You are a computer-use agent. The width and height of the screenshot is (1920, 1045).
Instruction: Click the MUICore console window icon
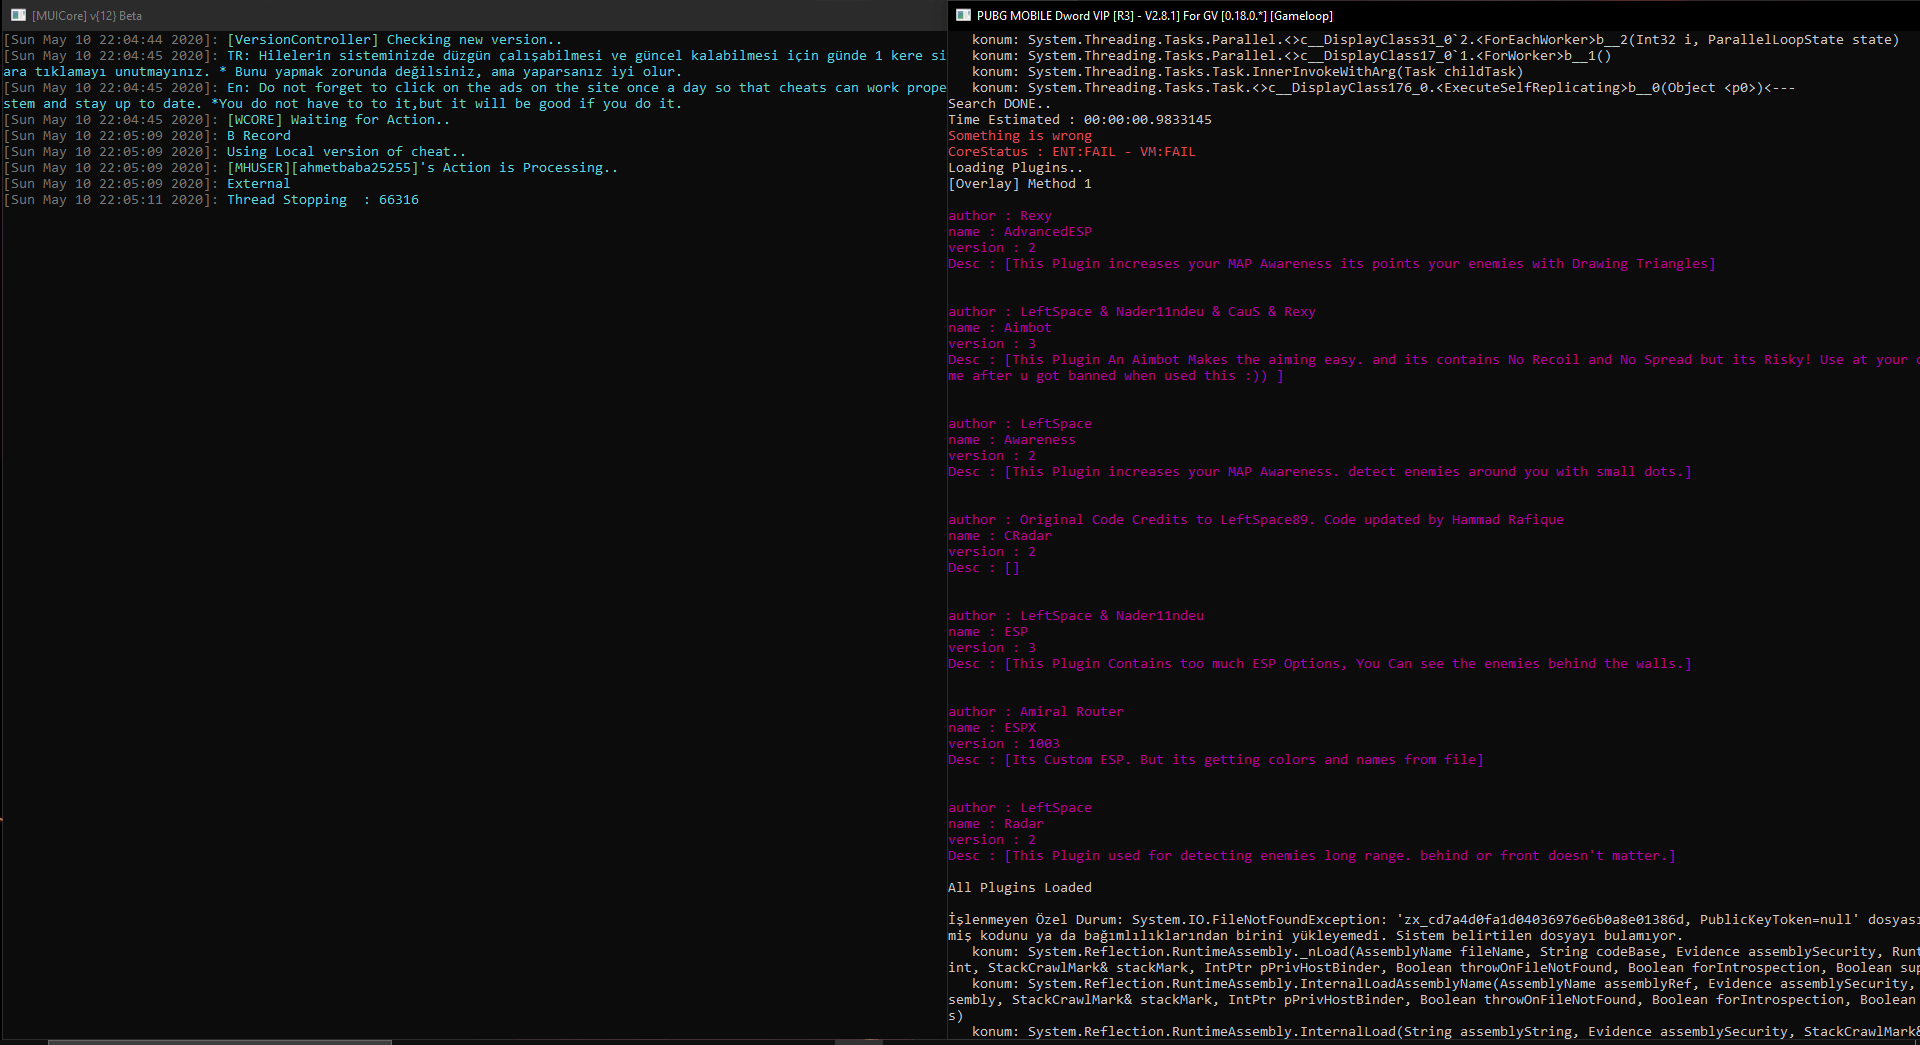click(18, 15)
